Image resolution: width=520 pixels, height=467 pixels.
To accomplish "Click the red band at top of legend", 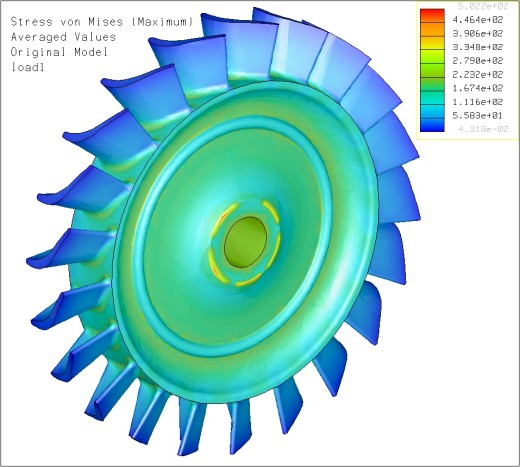I will (432, 16).
